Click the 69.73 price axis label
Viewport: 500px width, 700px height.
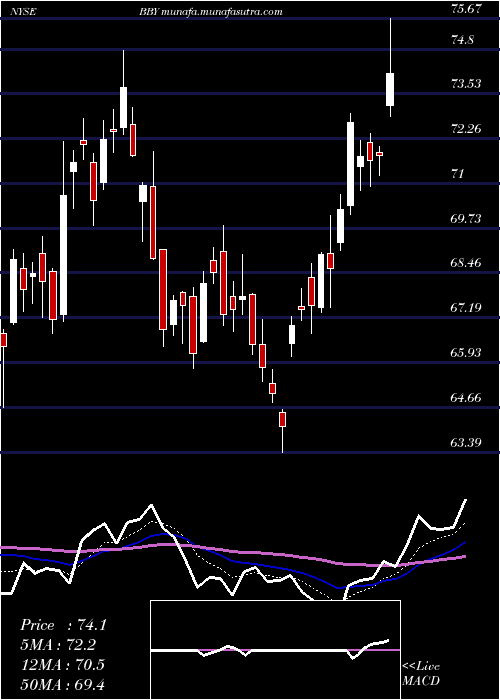(x=467, y=218)
